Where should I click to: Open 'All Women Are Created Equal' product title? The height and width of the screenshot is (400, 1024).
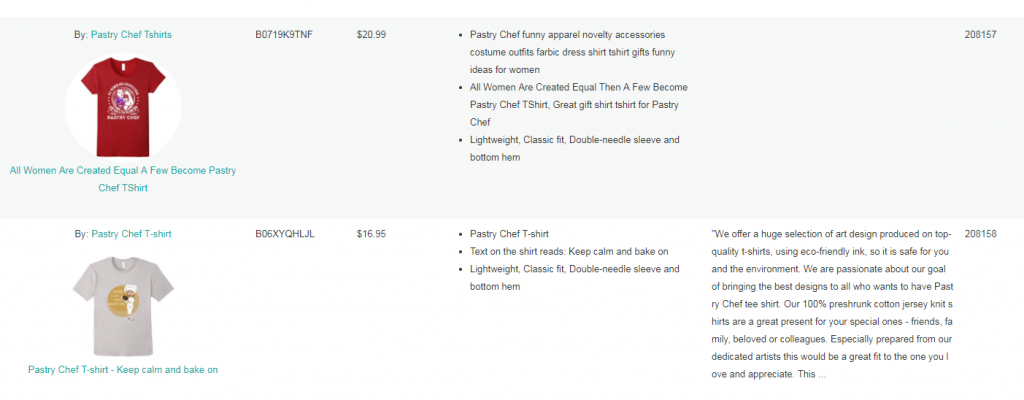[x=123, y=179]
